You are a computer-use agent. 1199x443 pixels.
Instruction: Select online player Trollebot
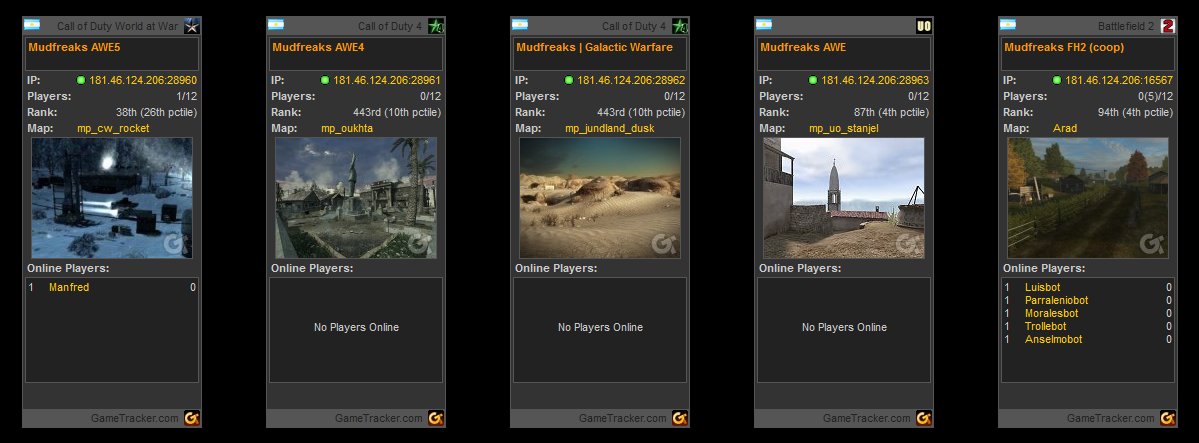1045,327
